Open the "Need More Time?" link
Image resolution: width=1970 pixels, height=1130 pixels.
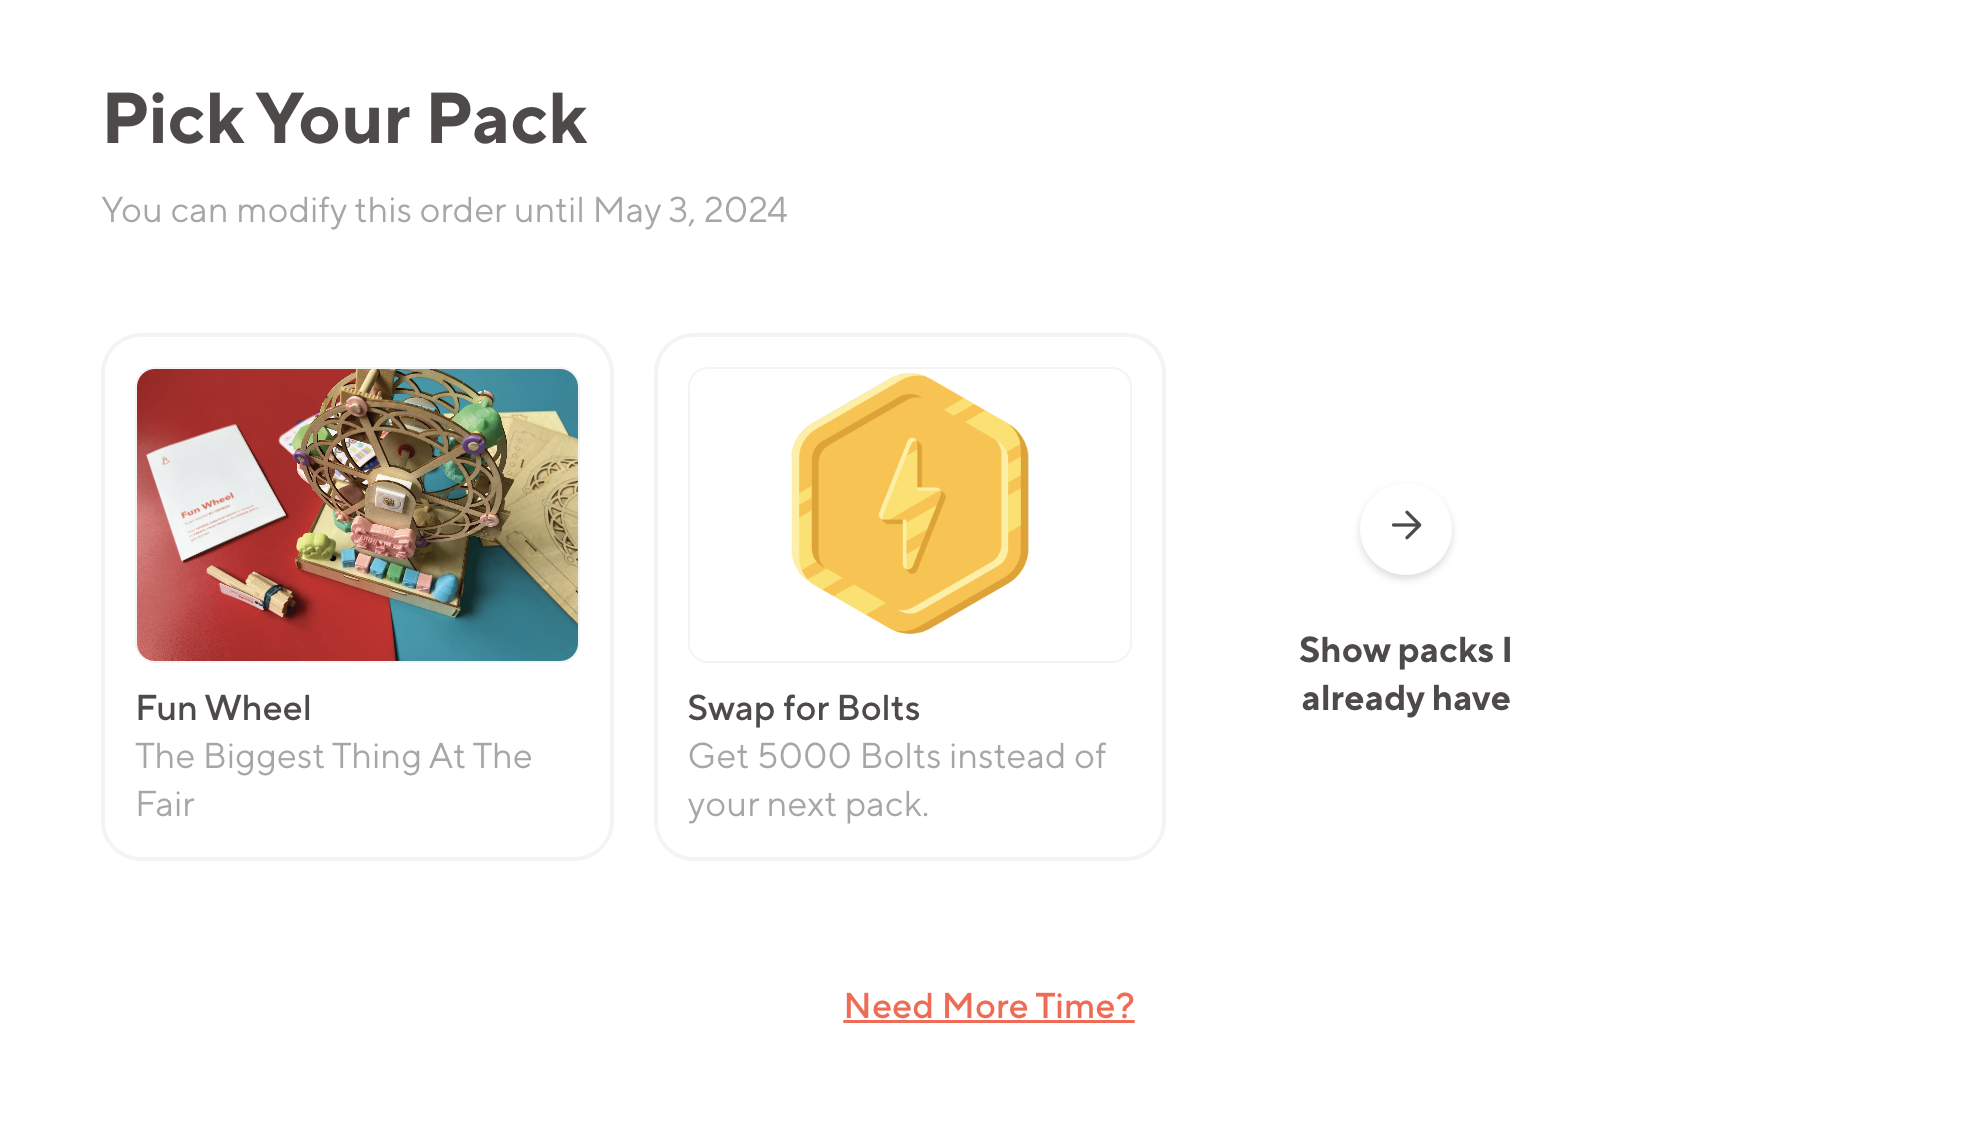coord(988,1006)
